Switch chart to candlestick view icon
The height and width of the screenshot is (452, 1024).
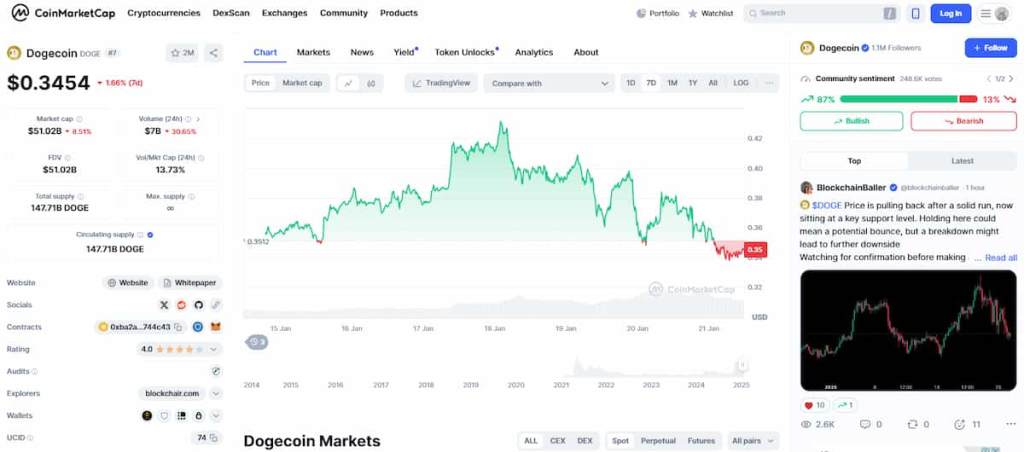371,83
